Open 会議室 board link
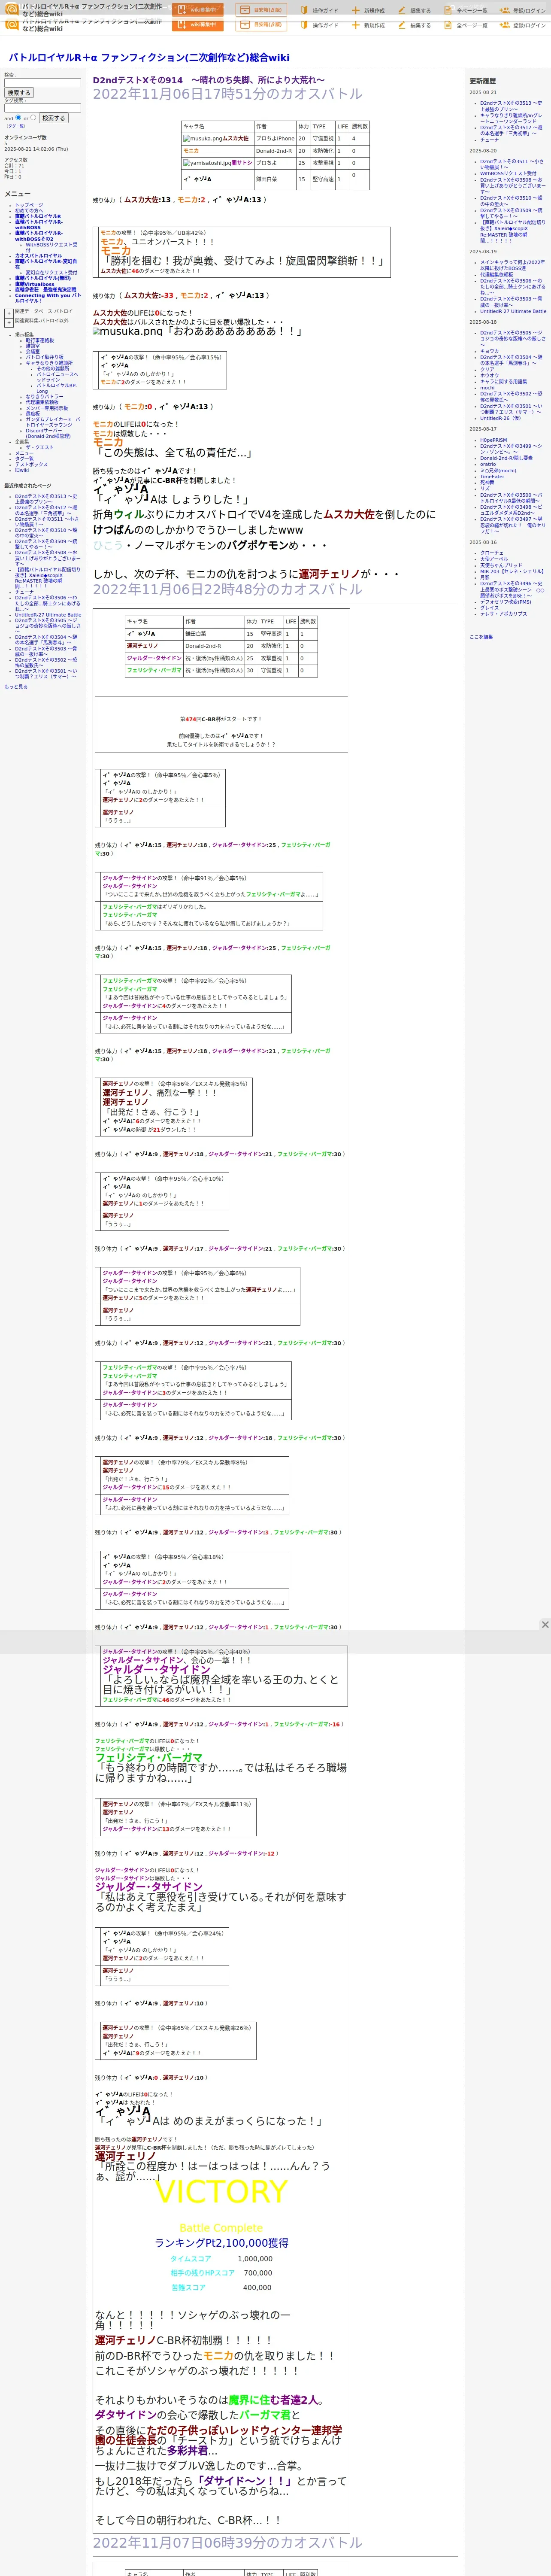 pyautogui.click(x=33, y=351)
